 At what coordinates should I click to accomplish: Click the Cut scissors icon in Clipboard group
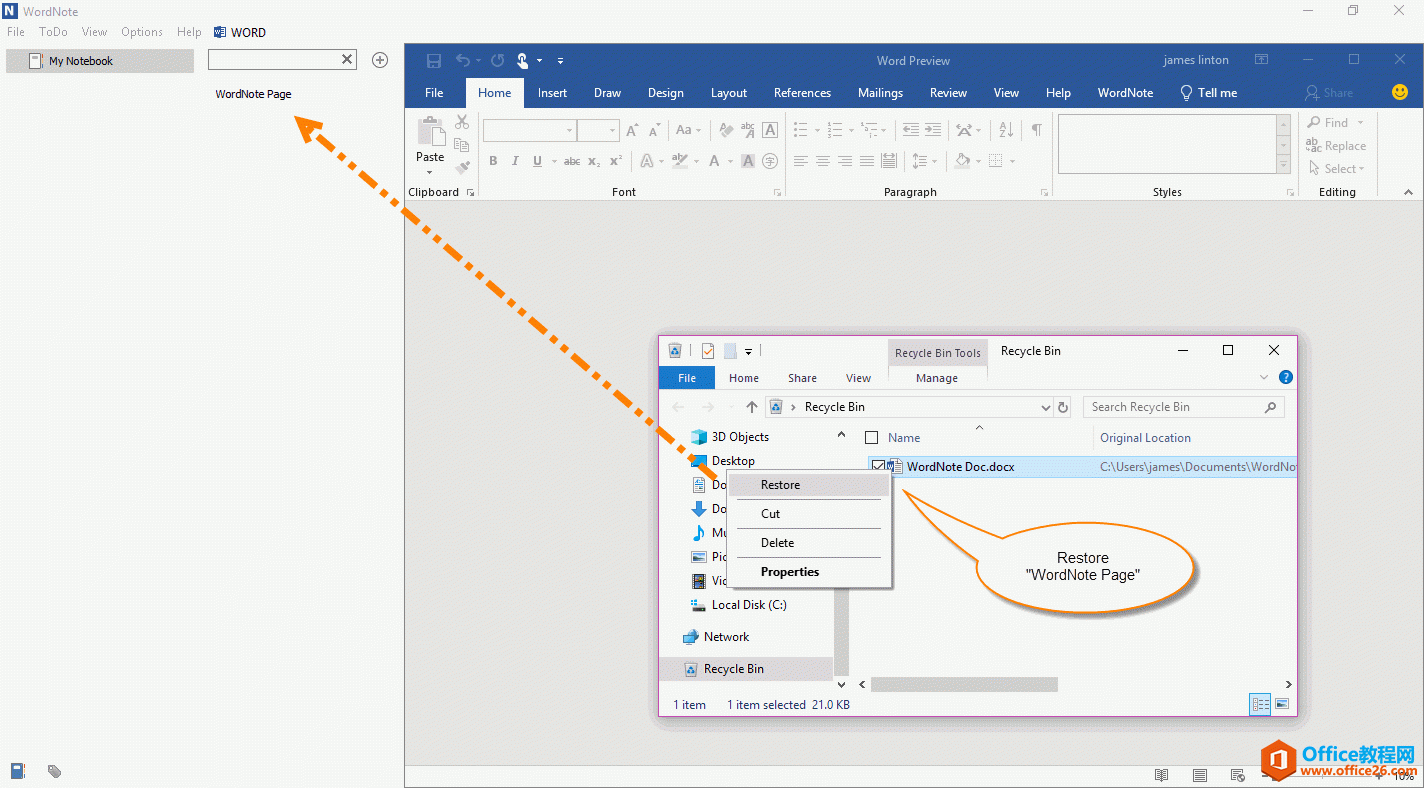(x=462, y=122)
